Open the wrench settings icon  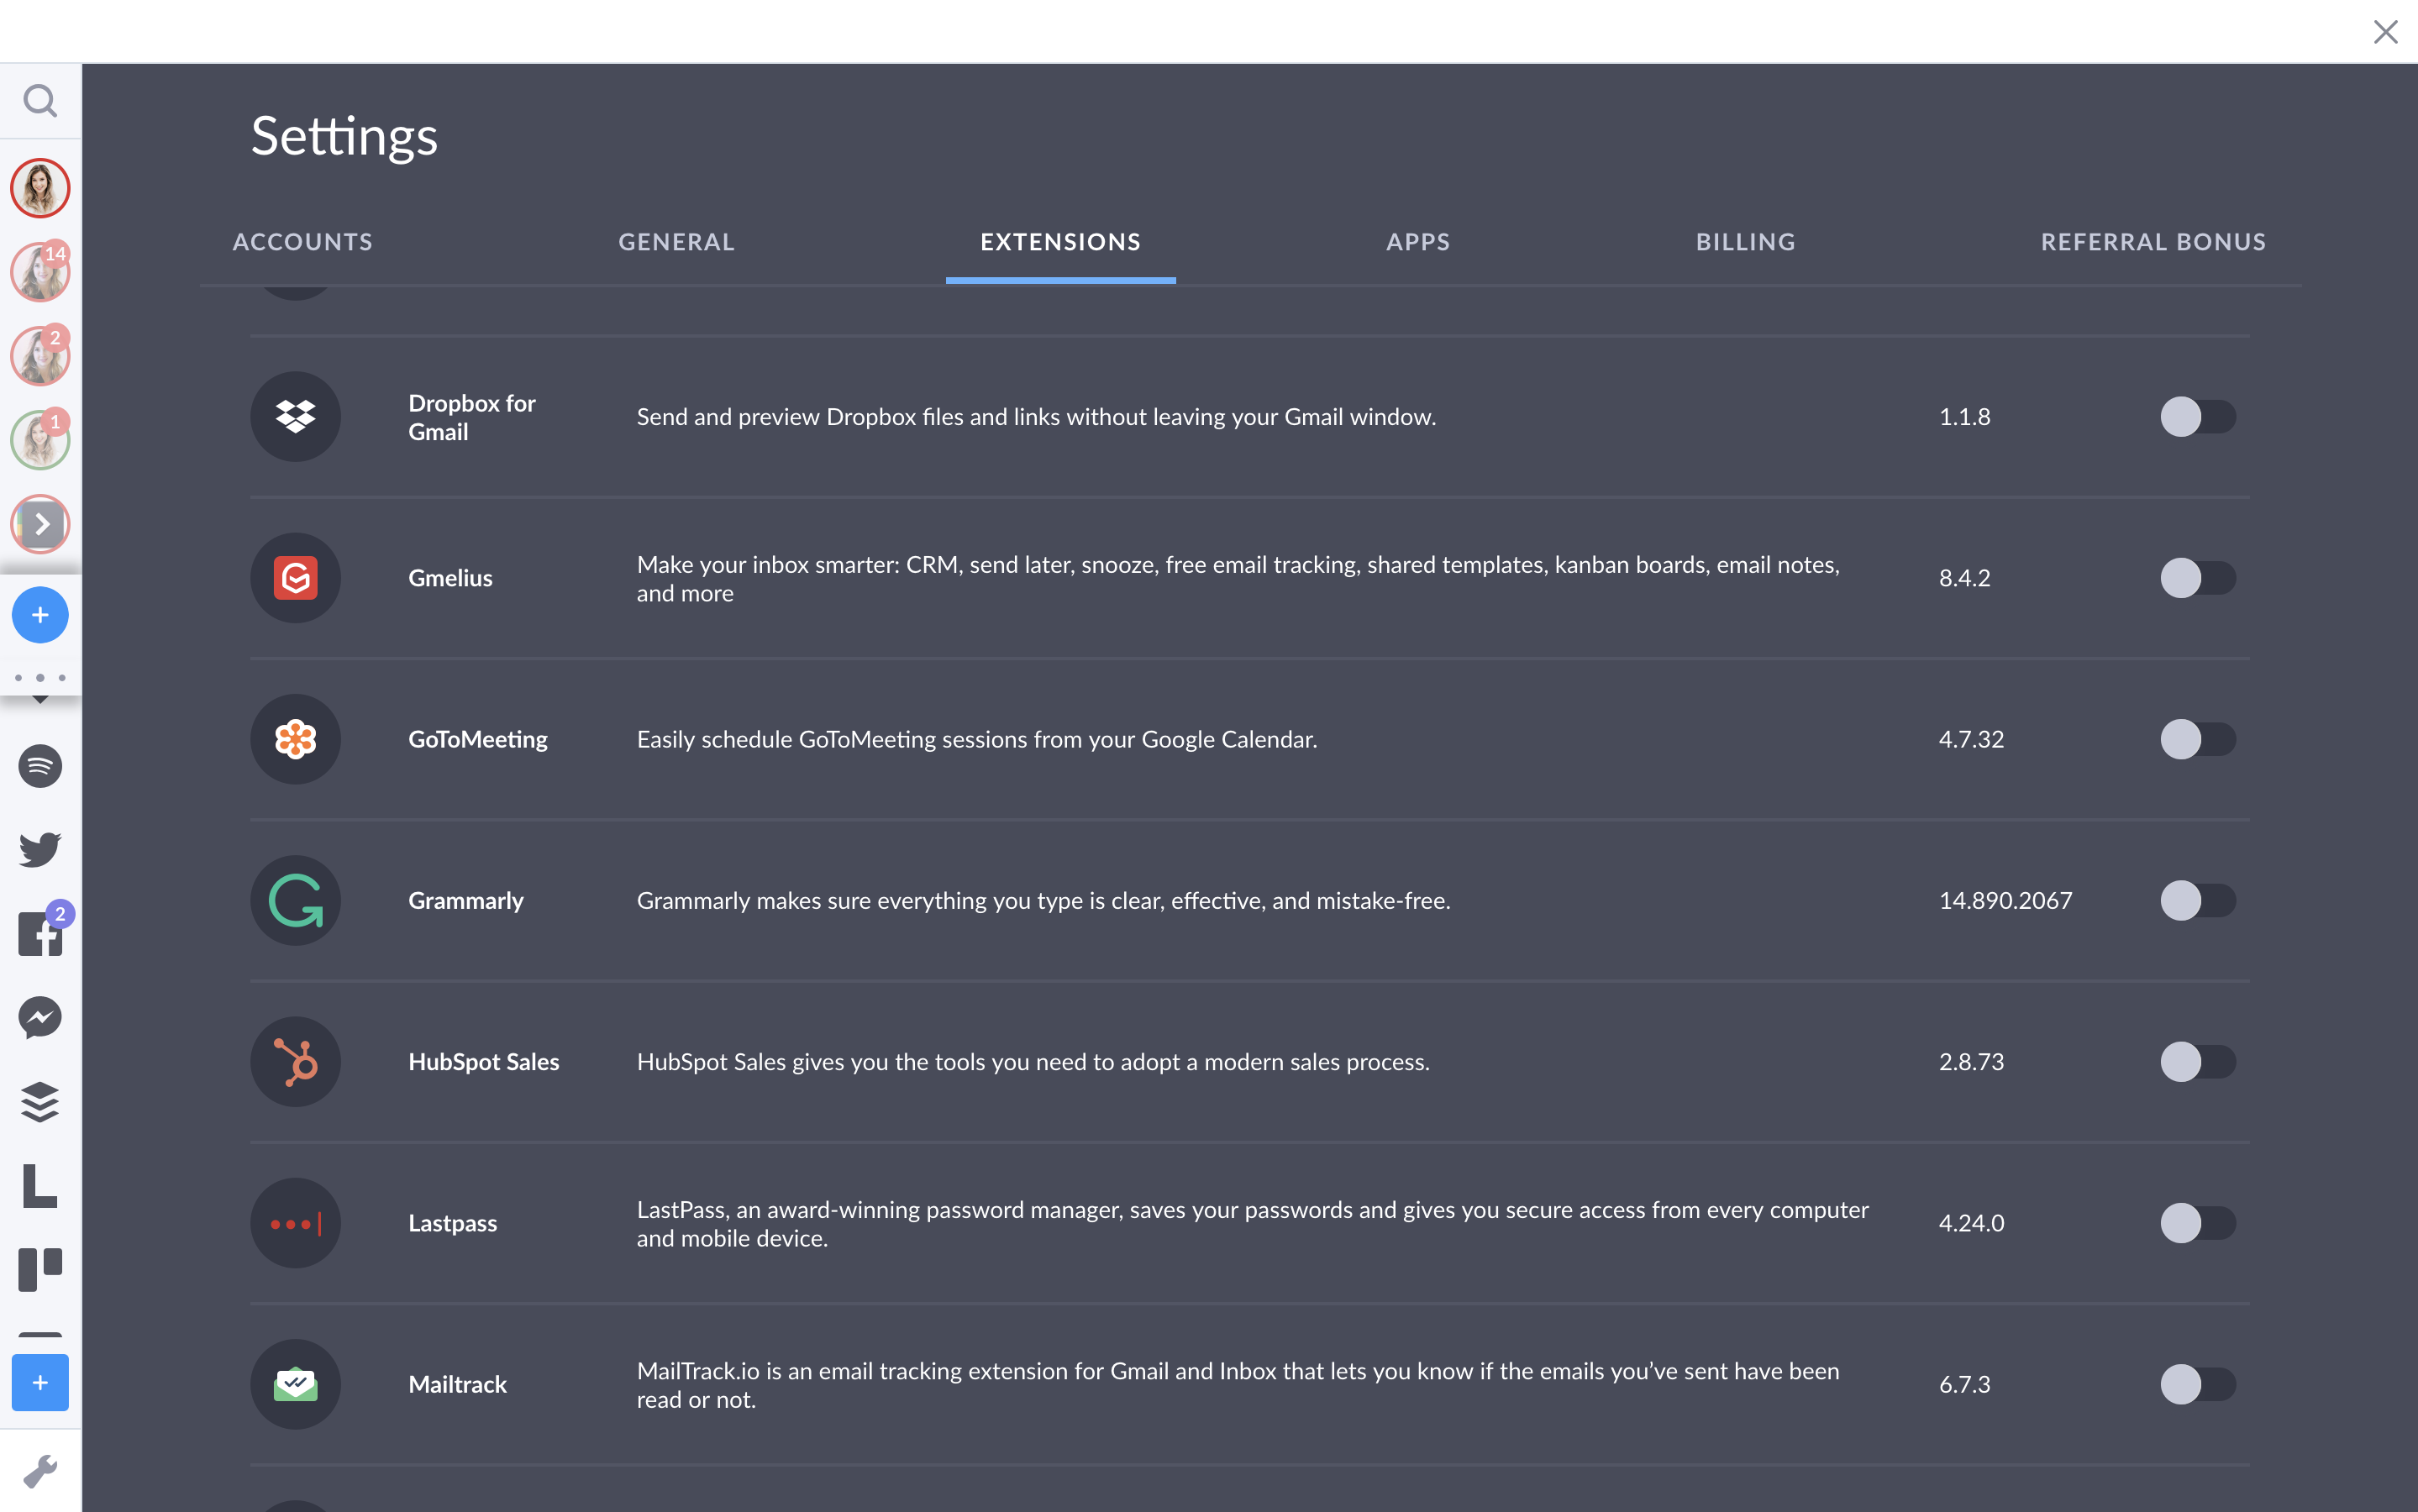(x=40, y=1471)
